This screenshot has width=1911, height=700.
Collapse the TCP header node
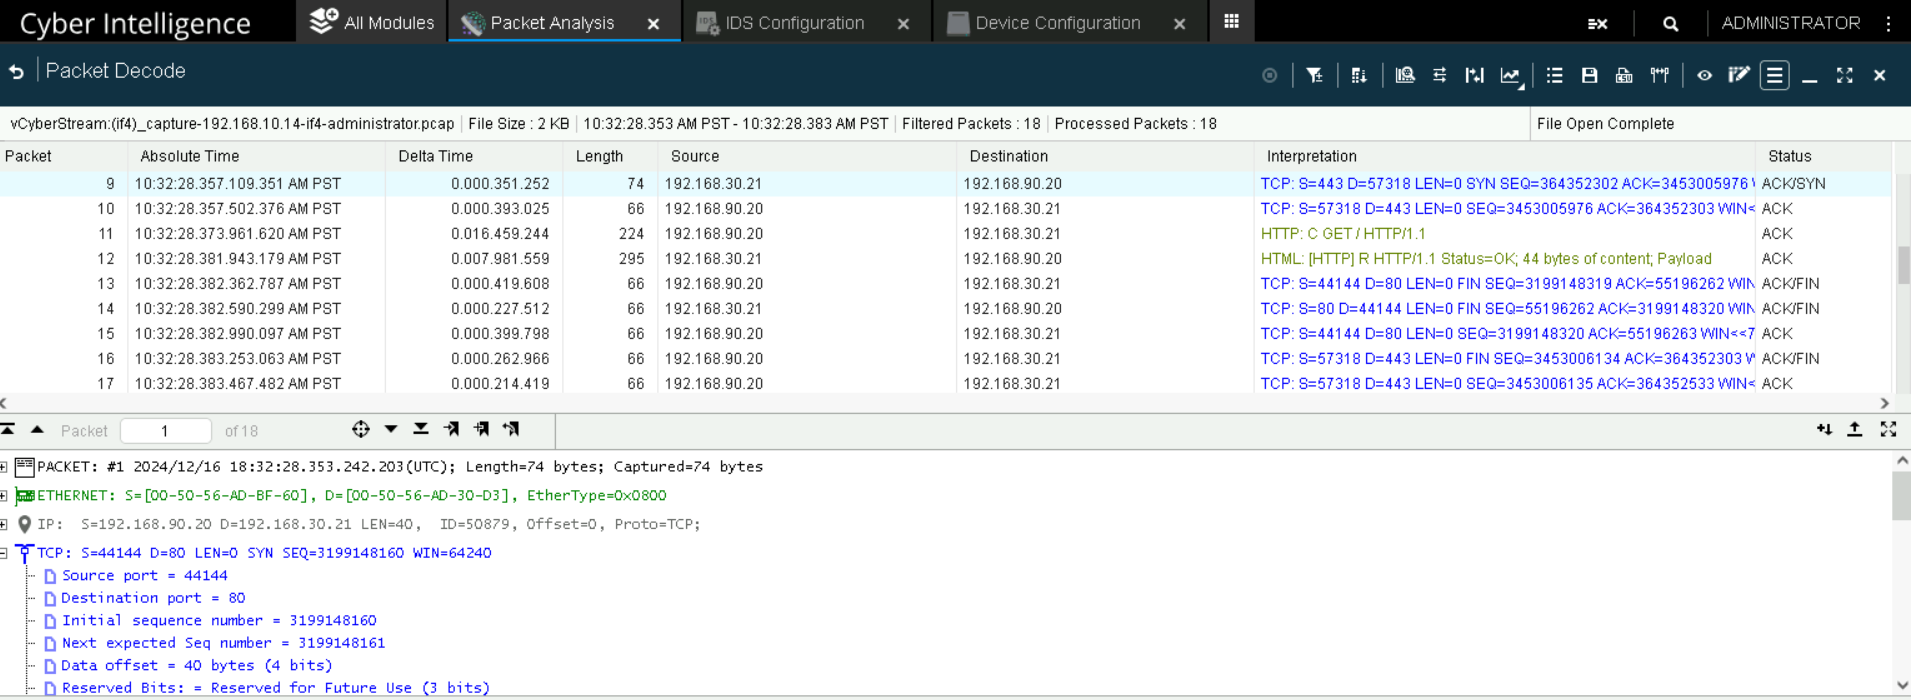pyautogui.click(x=5, y=553)
